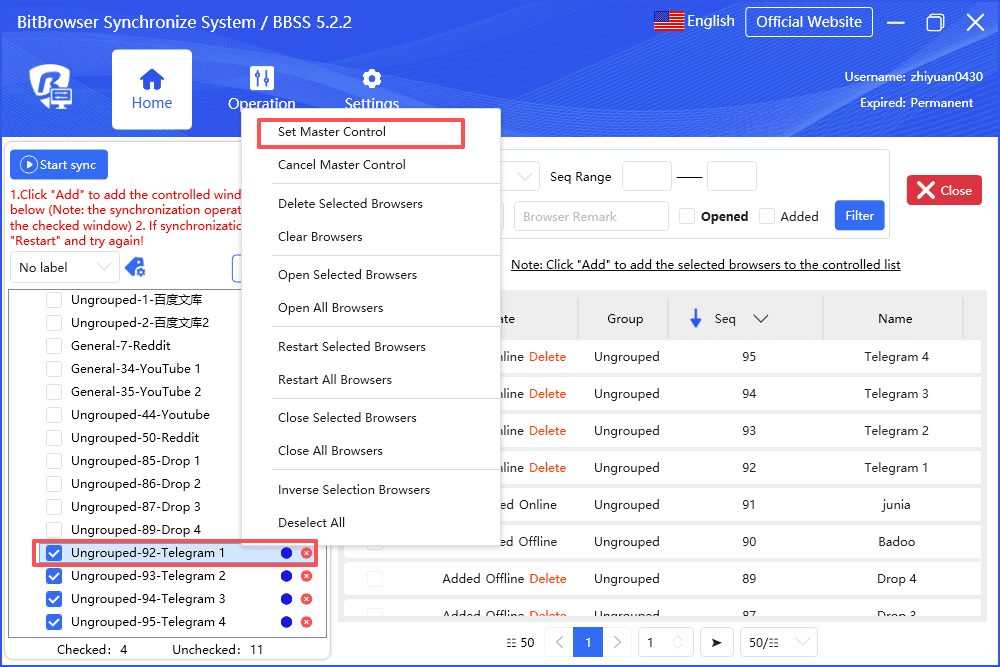Viewport: 1000px width, 667px height.
Task: Choose Restart All Browsers from context menu
Action: point(335,380)
